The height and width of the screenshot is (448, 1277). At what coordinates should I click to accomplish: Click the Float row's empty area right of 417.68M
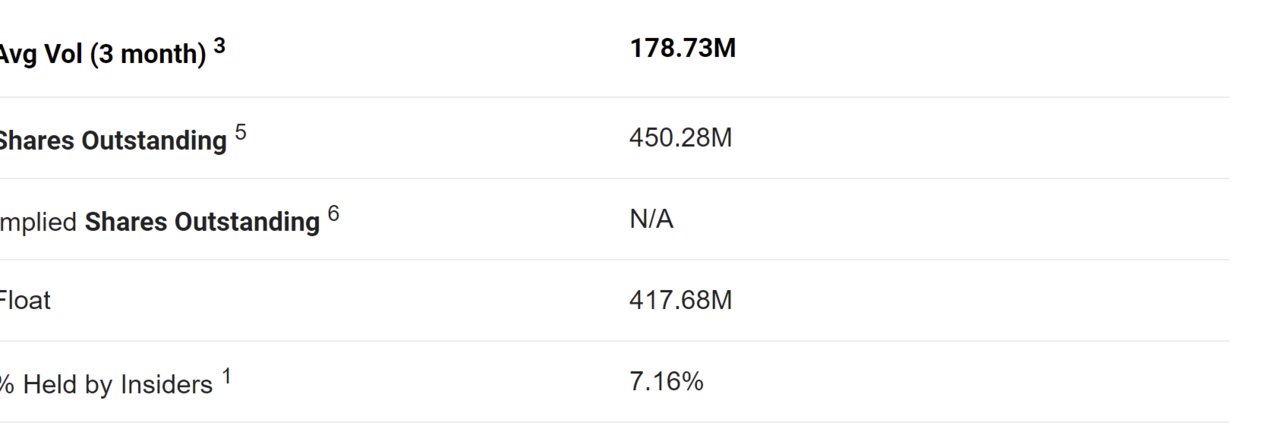point(980,300)
